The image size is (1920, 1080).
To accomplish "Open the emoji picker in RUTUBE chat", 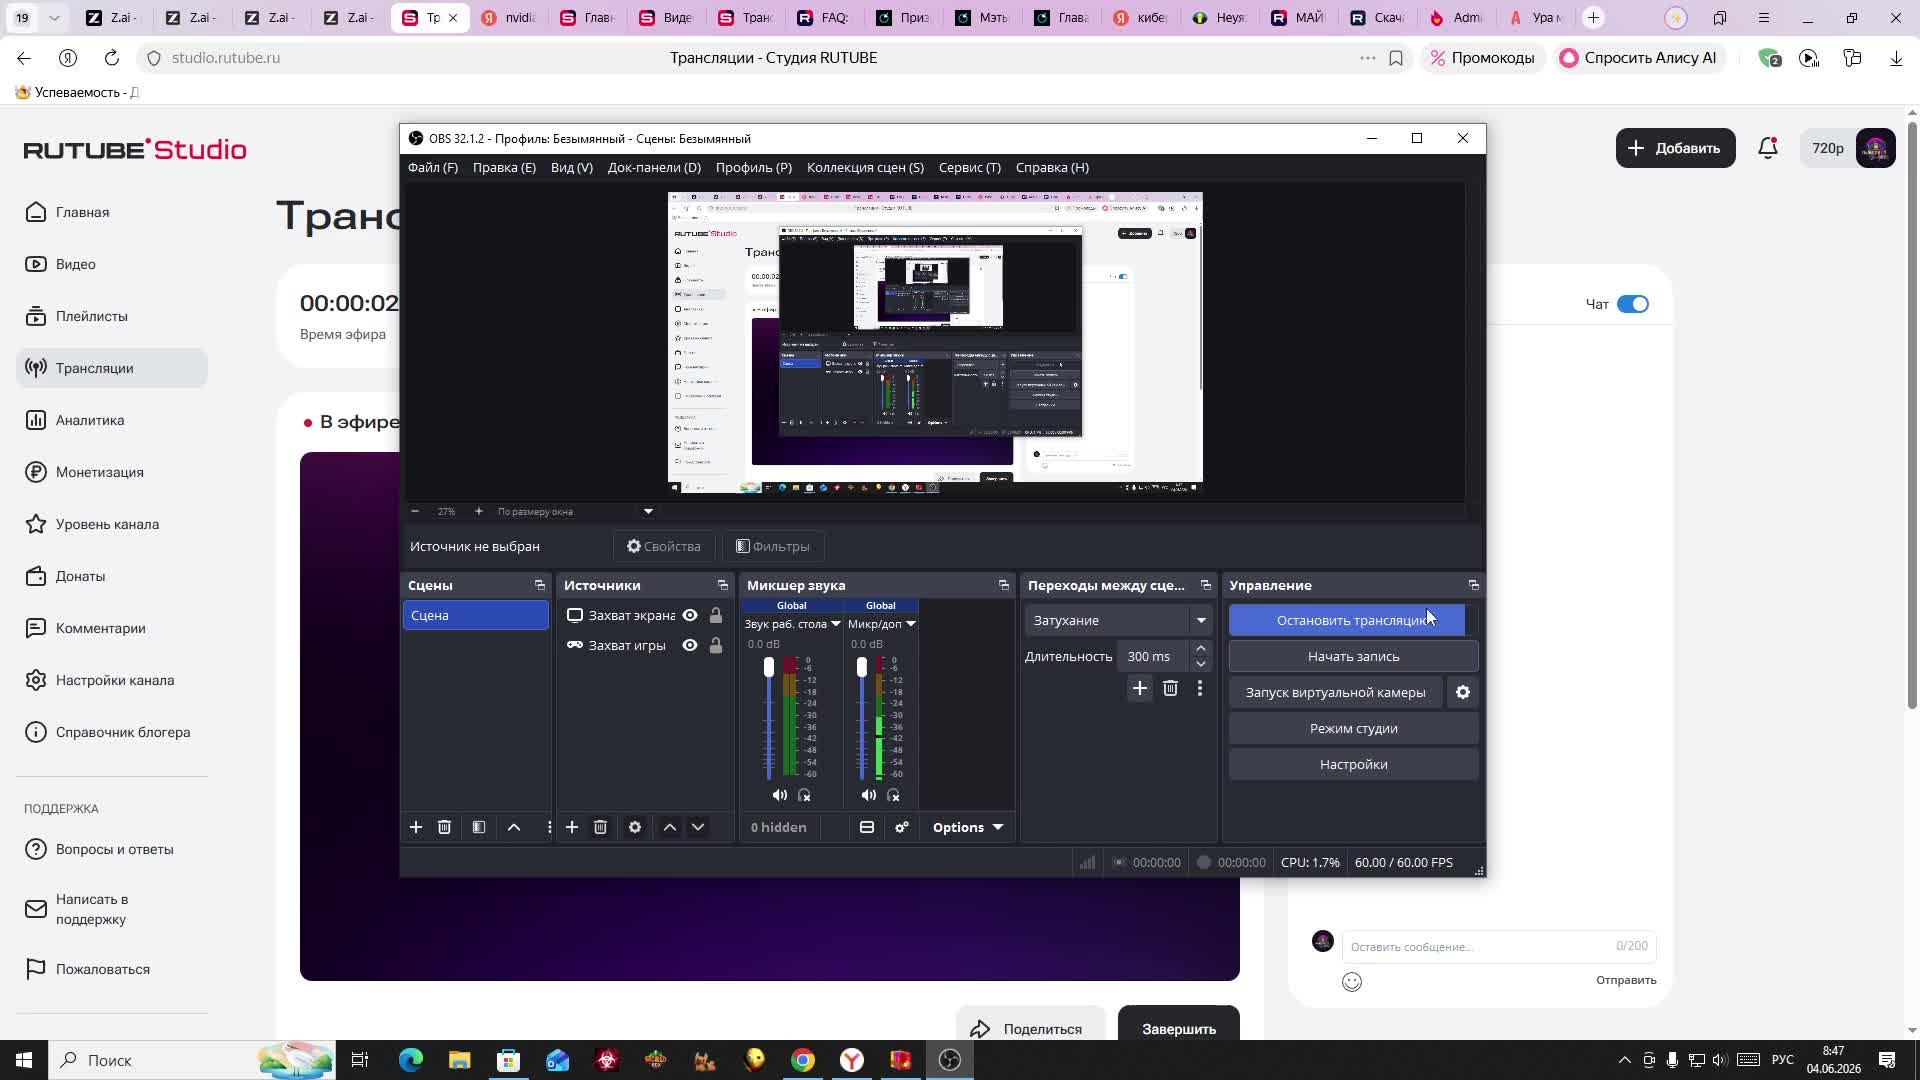I will pos(1352,982).
